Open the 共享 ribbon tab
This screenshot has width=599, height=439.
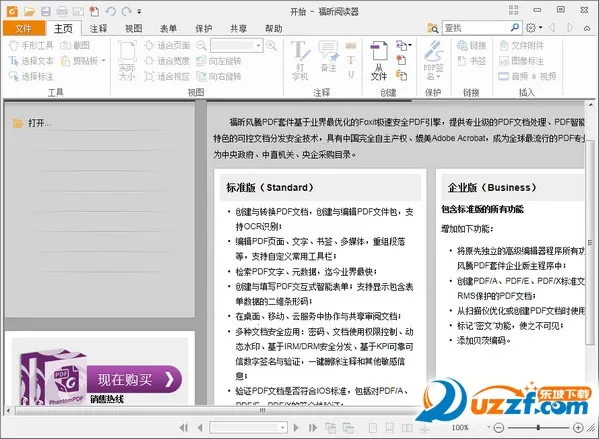(x=238, y=29)
